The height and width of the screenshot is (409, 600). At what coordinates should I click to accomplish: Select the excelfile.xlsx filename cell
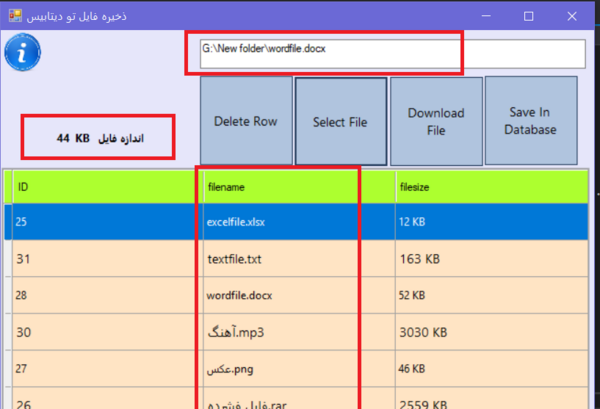point(299,222)
